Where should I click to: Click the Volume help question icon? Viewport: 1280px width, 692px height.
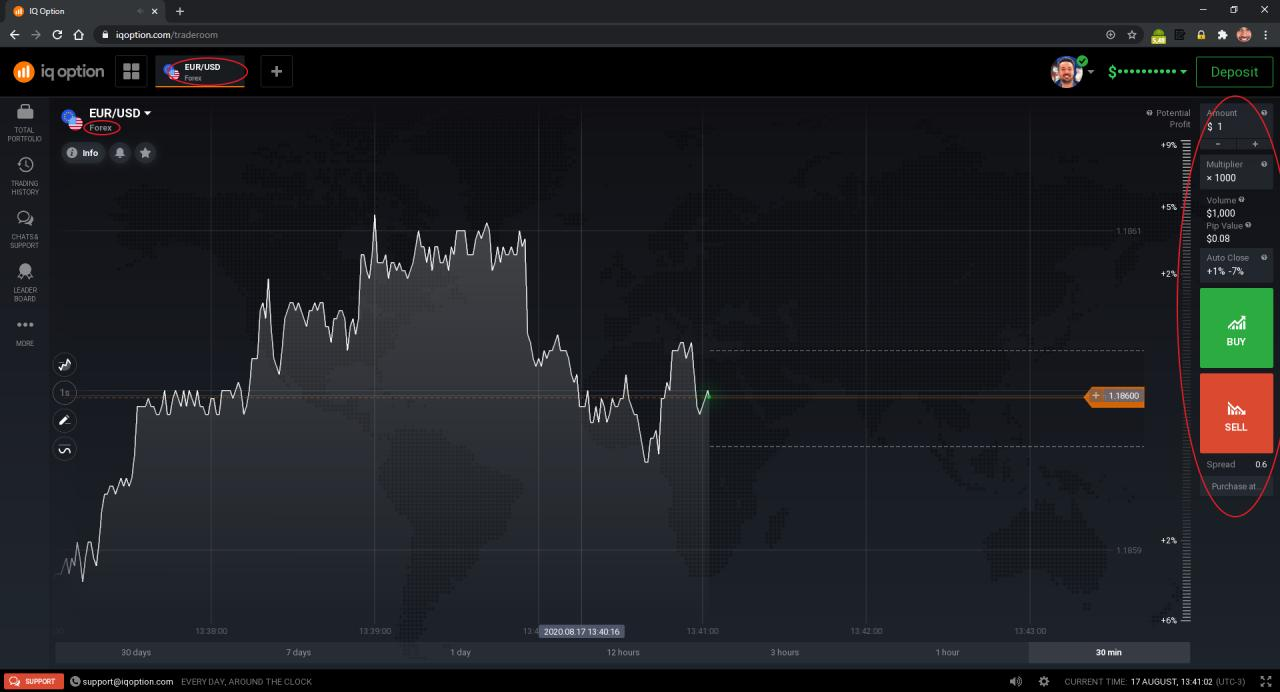pyautogui.click(x=1244, y=200)
